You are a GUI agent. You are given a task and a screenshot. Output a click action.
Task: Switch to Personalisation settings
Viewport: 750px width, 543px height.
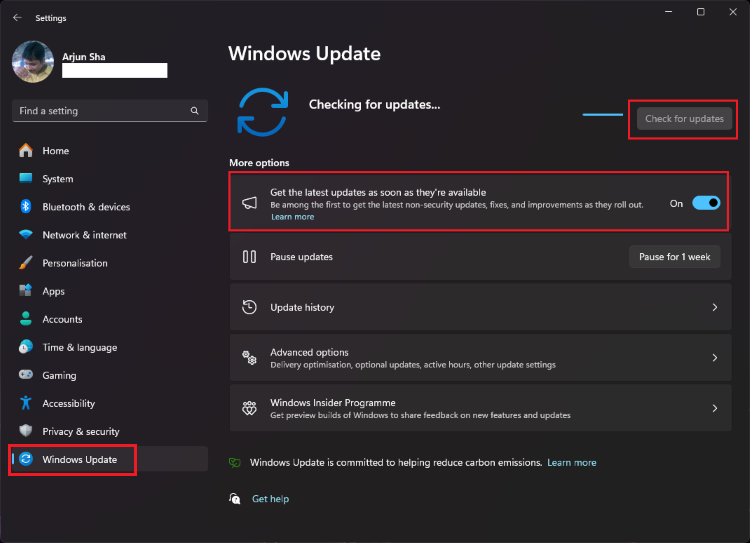[x=110, y=263]
